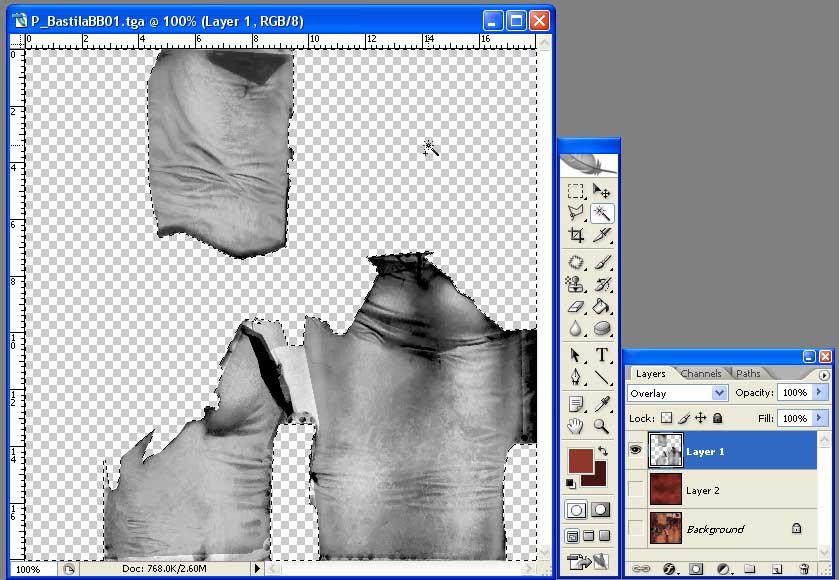Select the Type tool

point(602,355)
